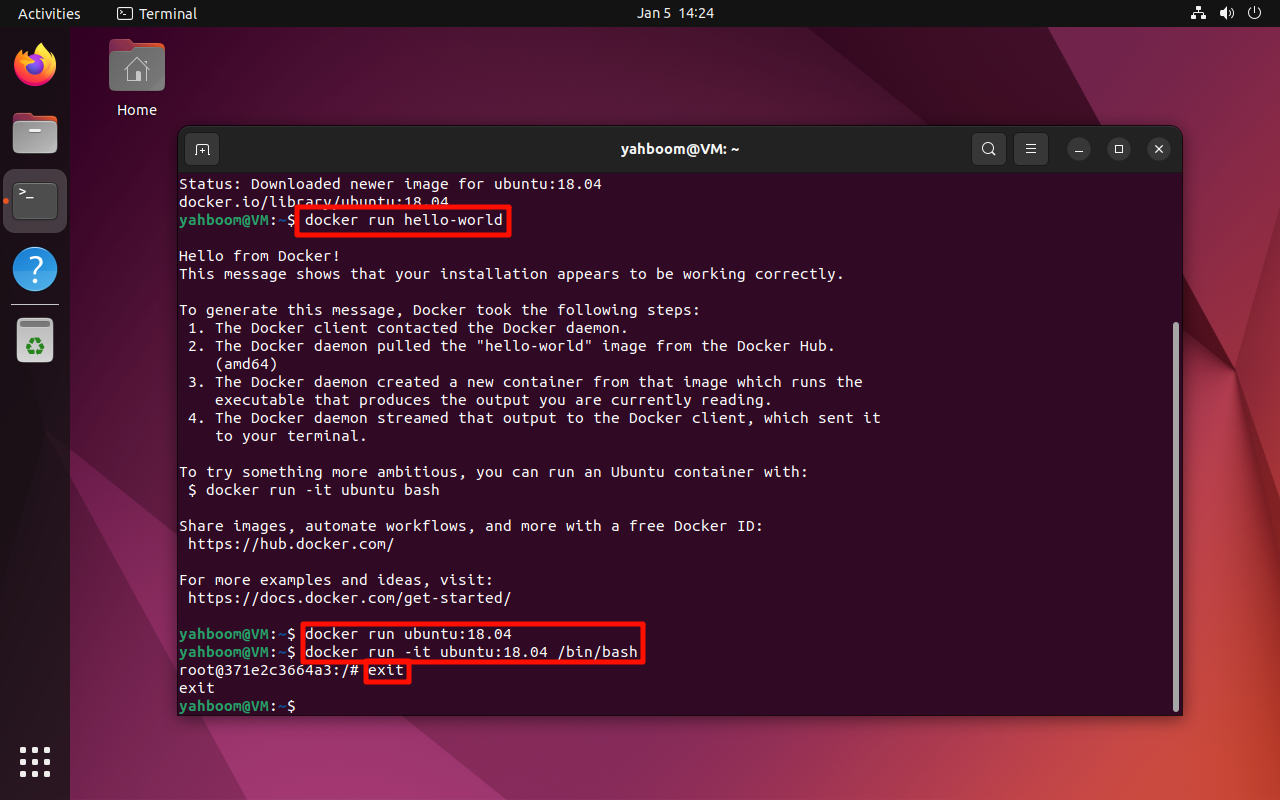Launch Firefox from the dock

pos(35,66)
